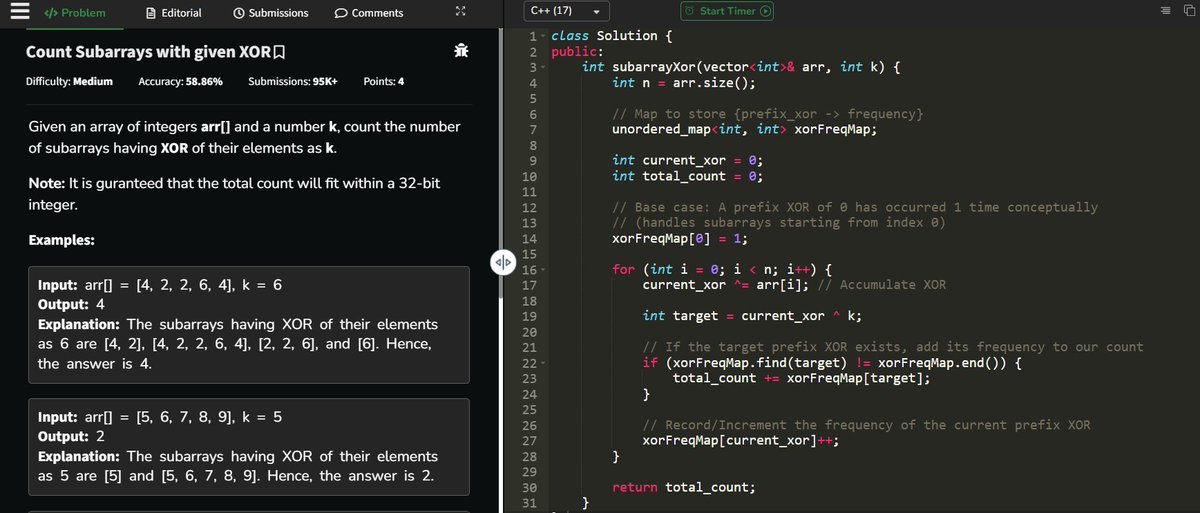Viewport: 1200px width, 513px height.
Task: Click the 'unordered_map<int, int> xorFreqMap;' line
Action: [x=746, y=129]
